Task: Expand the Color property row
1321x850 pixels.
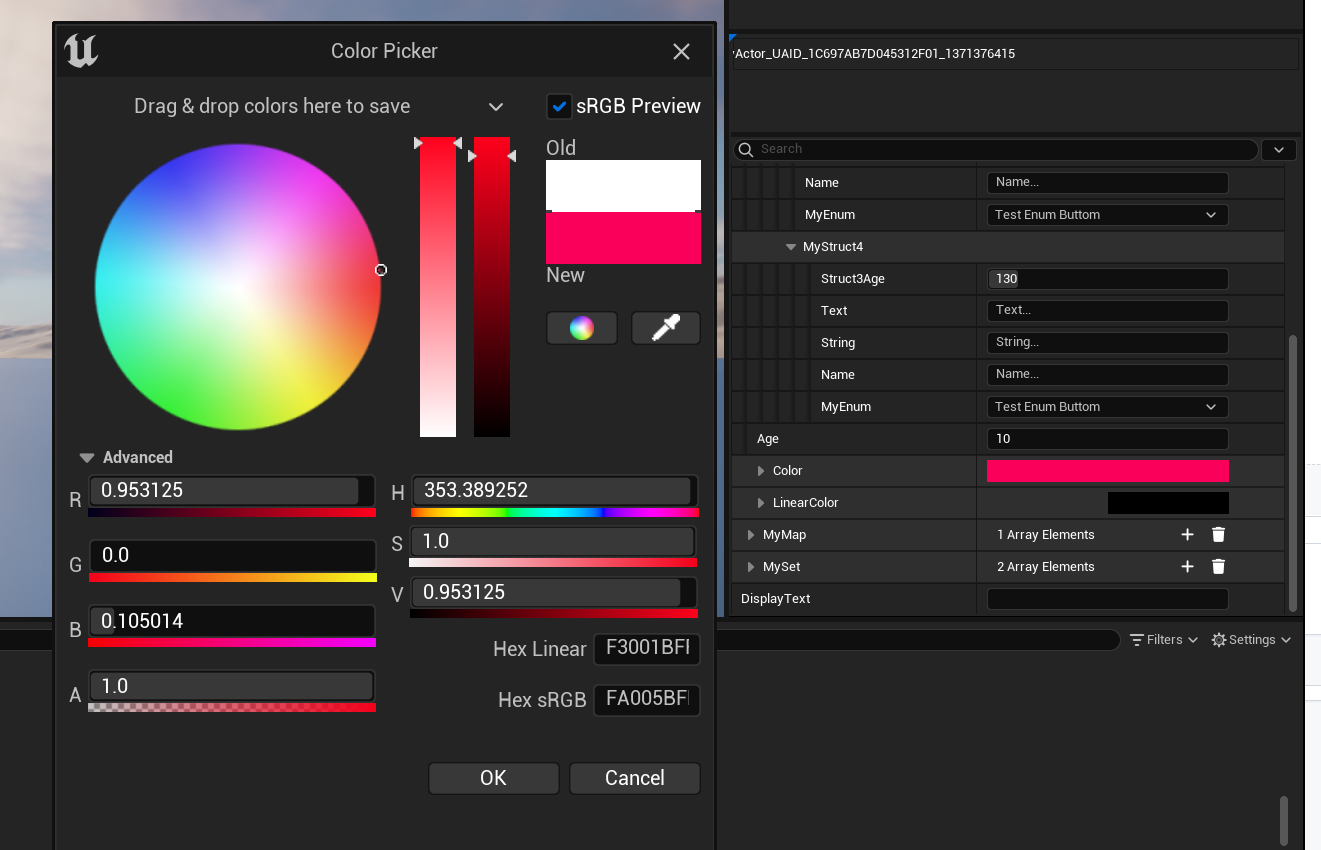Action: (762, 471)
